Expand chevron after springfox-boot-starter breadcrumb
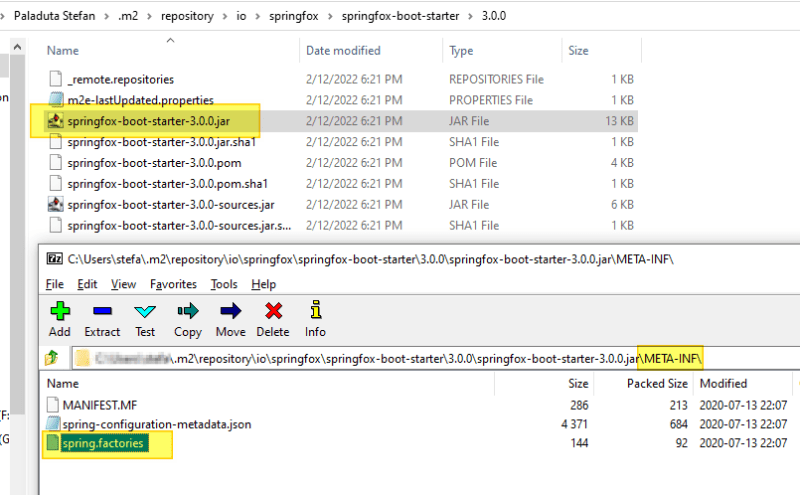800x495 pixels. [x=471, y=16]
